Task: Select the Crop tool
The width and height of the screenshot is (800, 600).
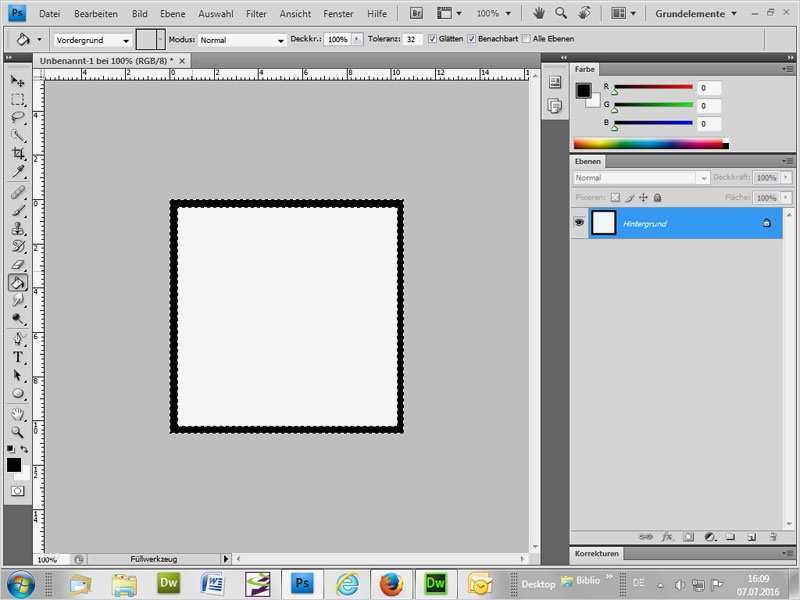Action: click(x=17, y=154)
